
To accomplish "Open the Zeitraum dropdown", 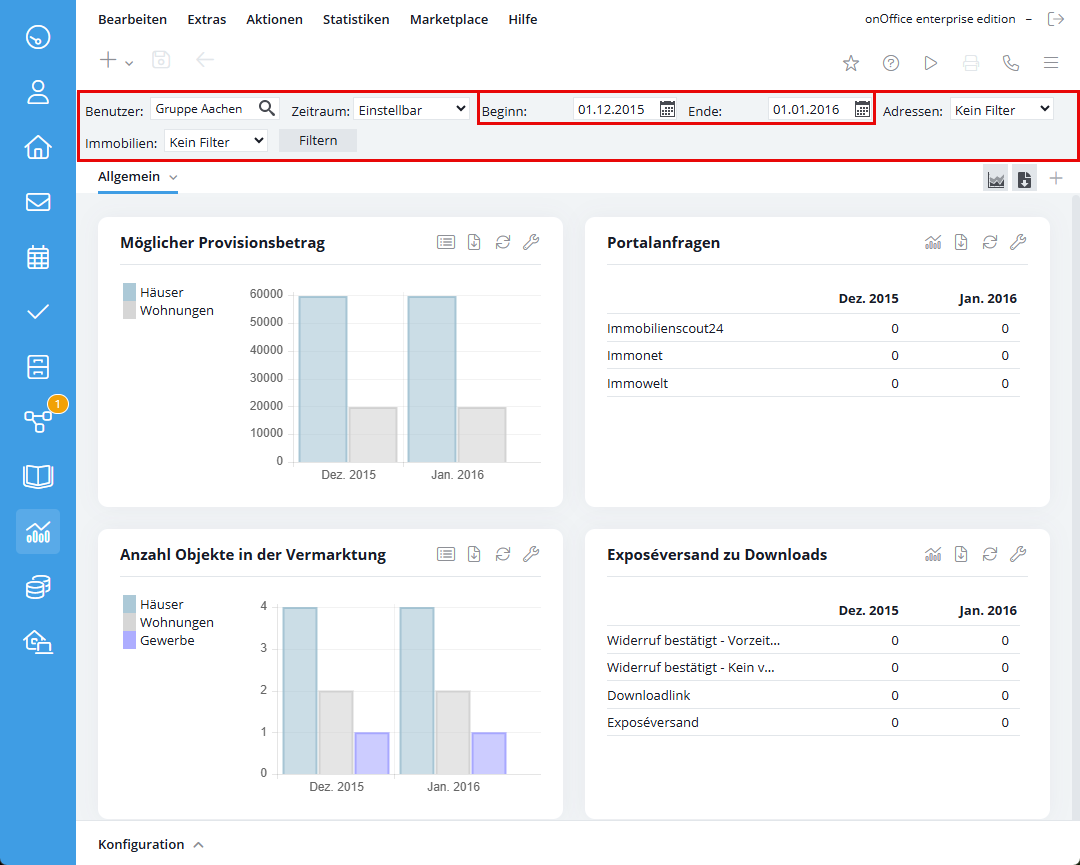I will click(x=412, y=109).
